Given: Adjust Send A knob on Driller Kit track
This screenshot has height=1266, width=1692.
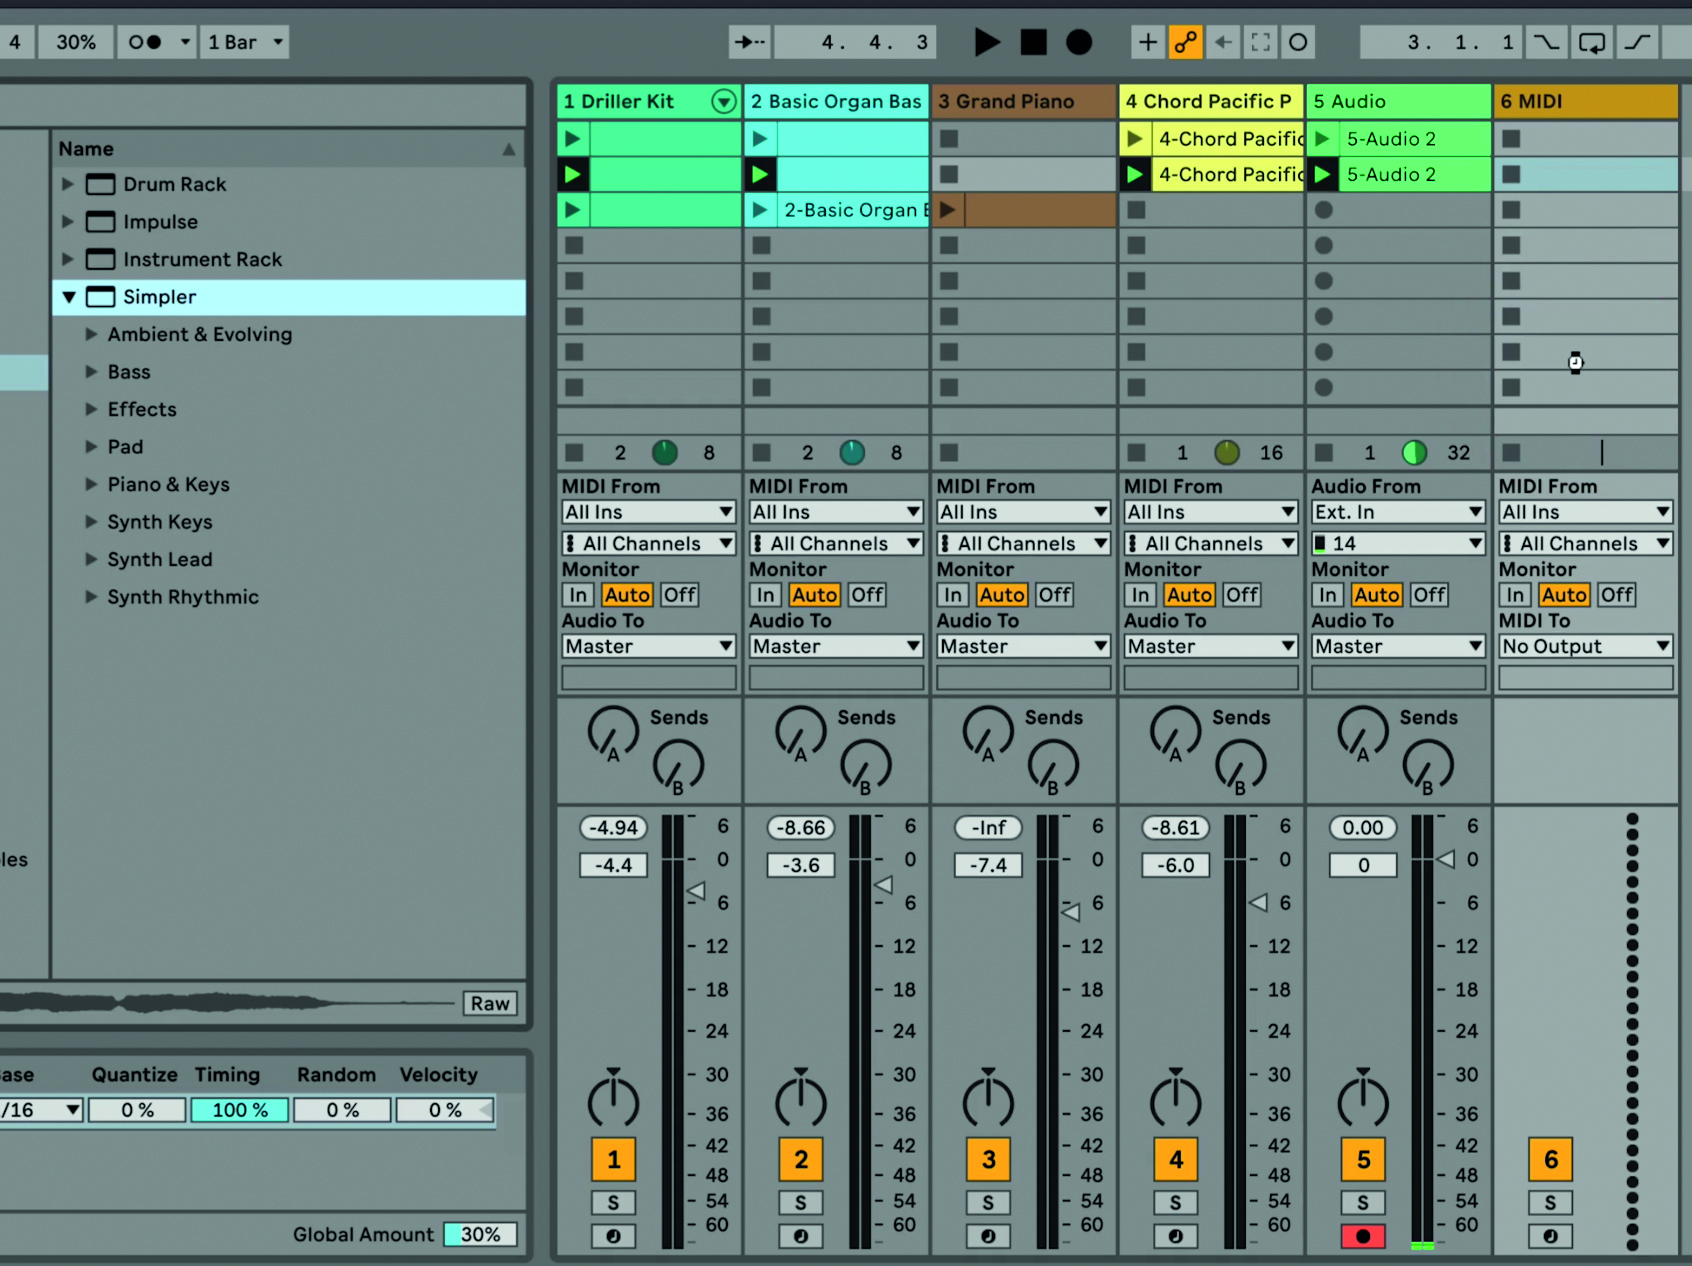Looking at the screenshot, I should coord(613,733).
